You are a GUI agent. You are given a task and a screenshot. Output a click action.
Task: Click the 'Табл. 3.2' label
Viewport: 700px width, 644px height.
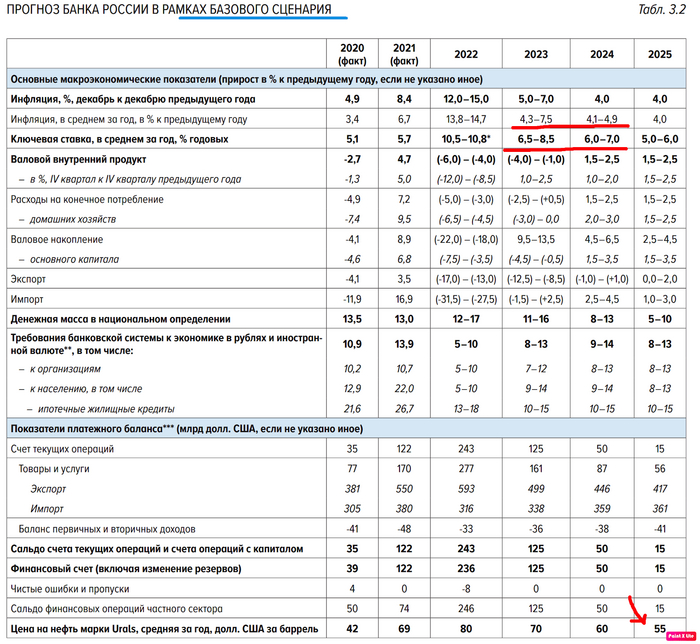(662, 9)
